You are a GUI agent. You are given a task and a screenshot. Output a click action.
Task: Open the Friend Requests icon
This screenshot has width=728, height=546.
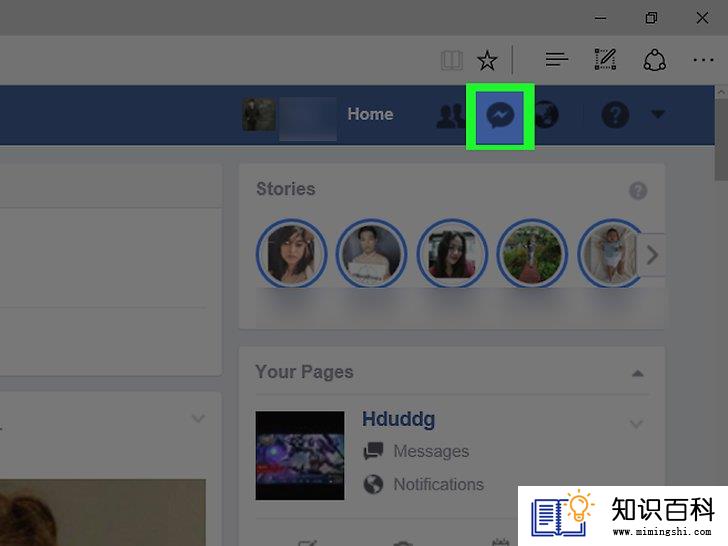450,116
